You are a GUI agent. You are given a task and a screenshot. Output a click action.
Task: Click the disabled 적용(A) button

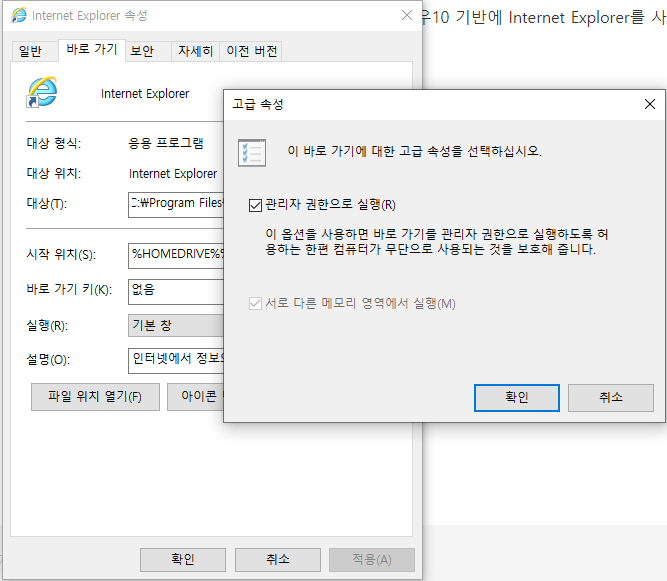point(372,559)
